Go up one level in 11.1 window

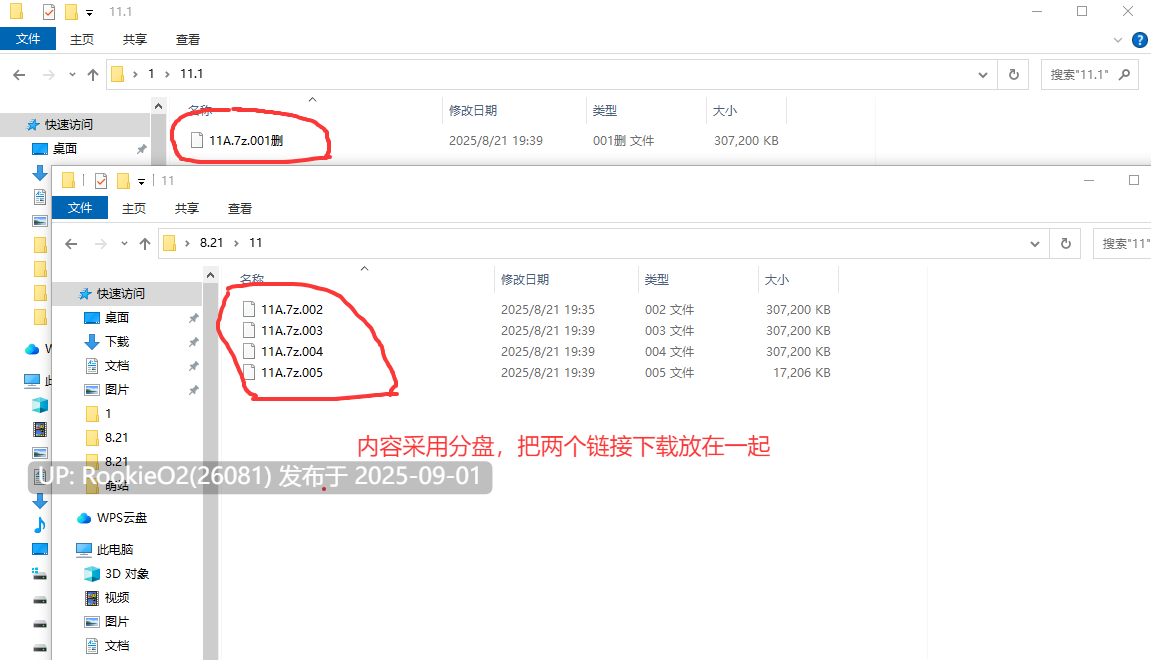[92, 74]
